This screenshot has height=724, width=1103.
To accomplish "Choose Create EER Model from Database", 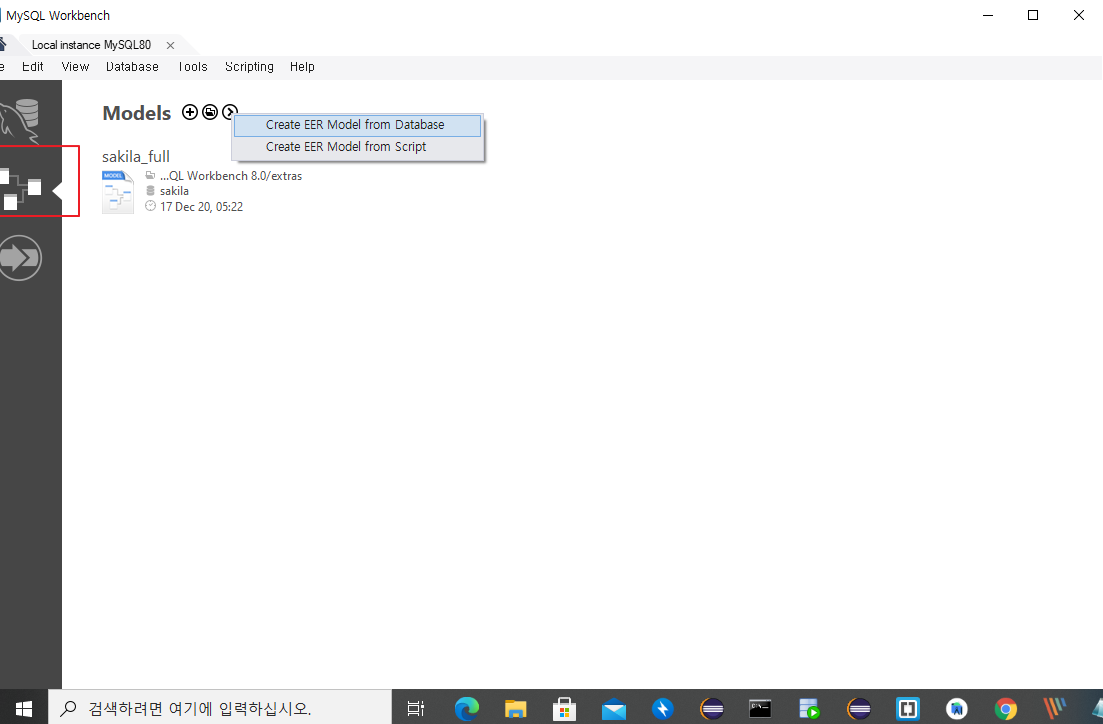I will pyautogui.click(x=357, y=125).
